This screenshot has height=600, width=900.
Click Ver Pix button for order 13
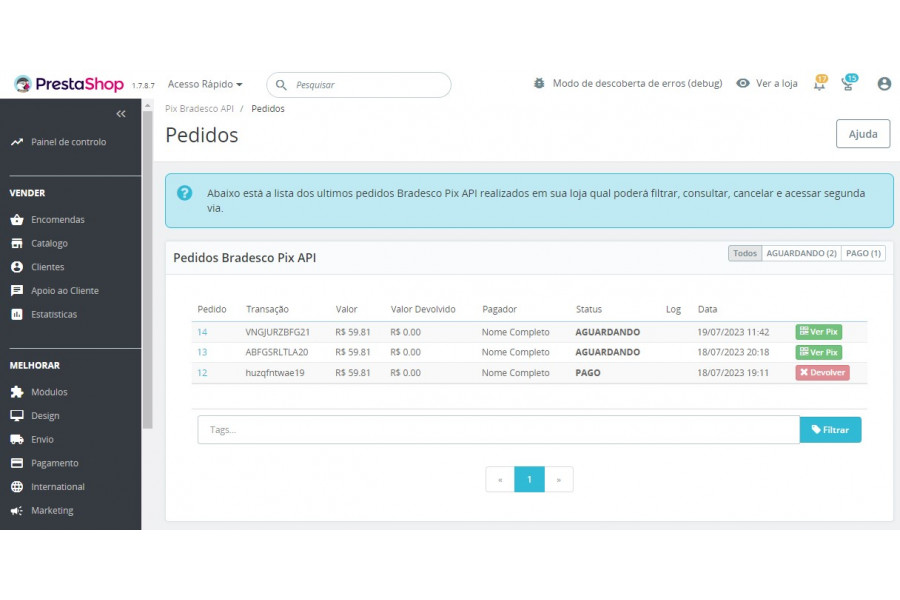[818, 352]
